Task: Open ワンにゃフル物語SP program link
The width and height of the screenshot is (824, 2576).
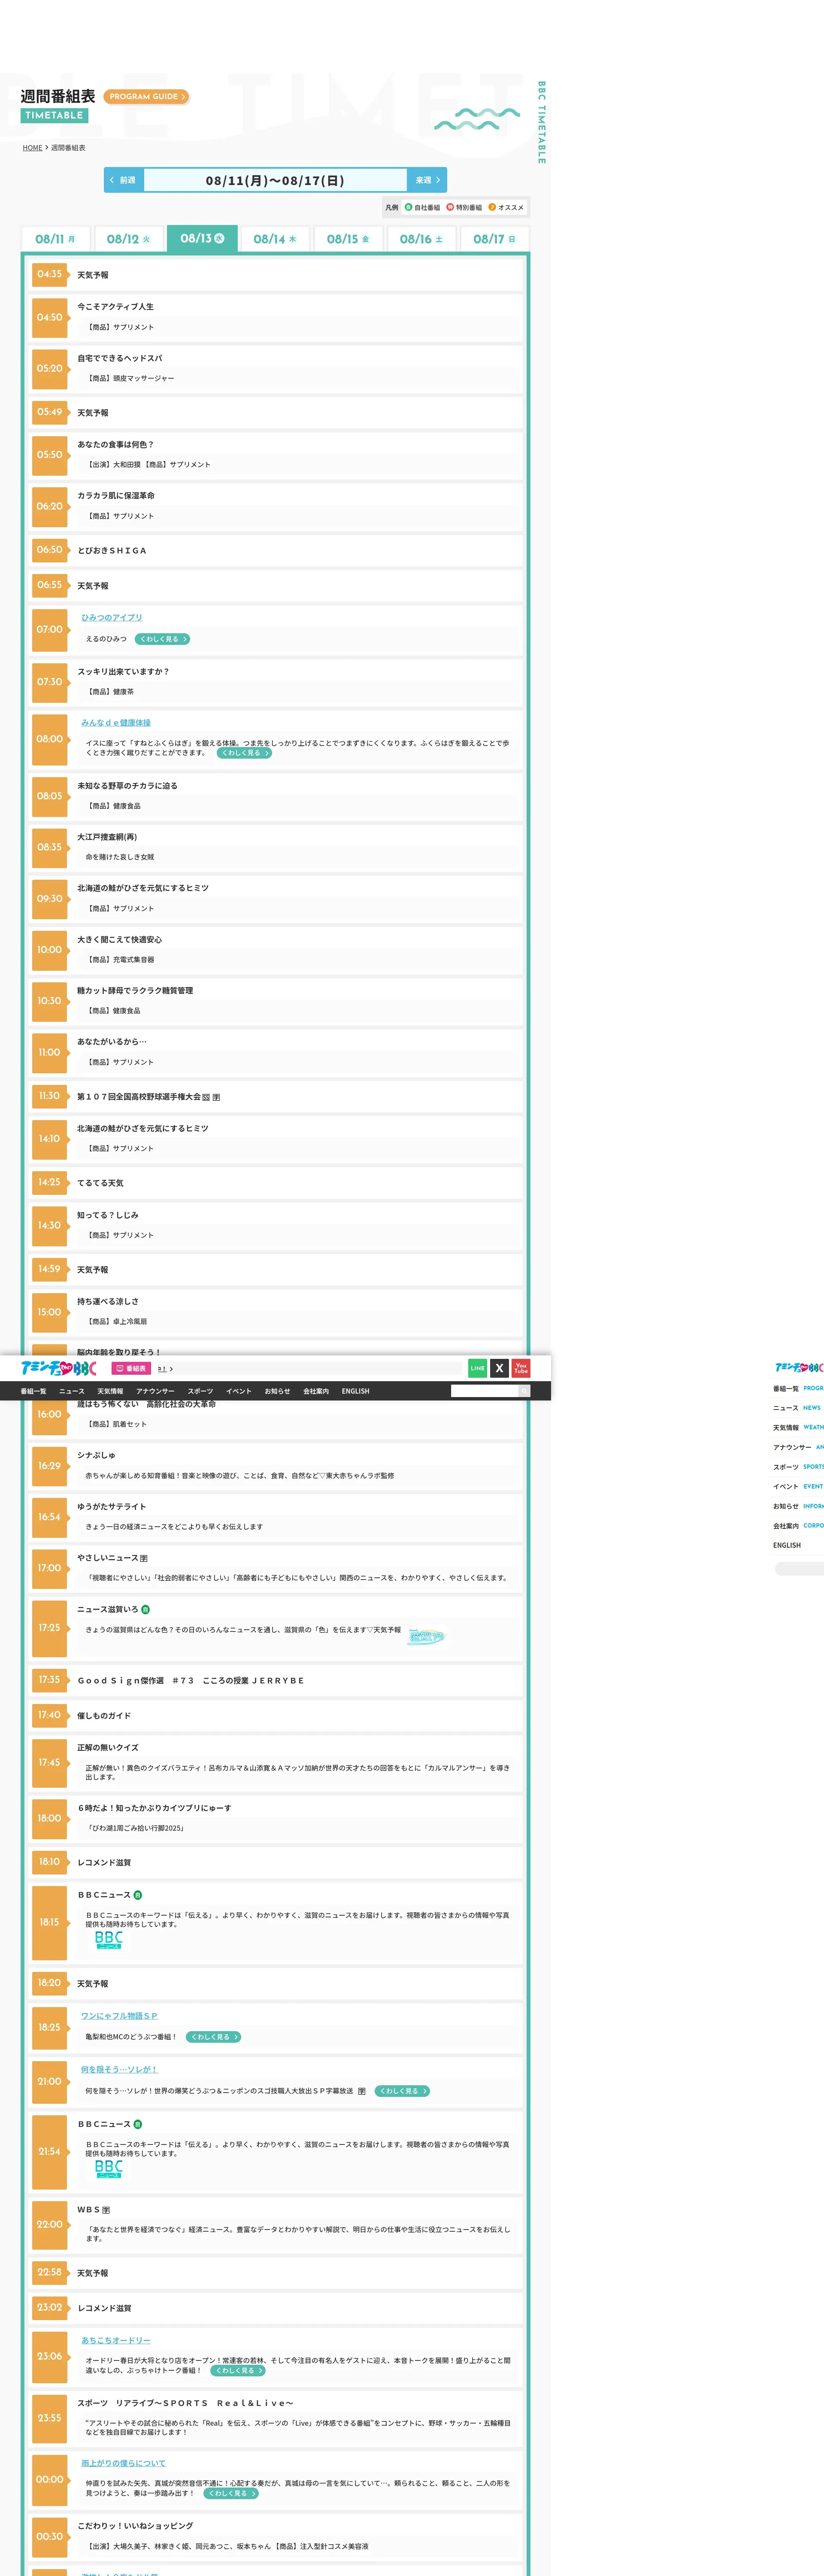Action: pyautogui.click(x=119, y=2016)
